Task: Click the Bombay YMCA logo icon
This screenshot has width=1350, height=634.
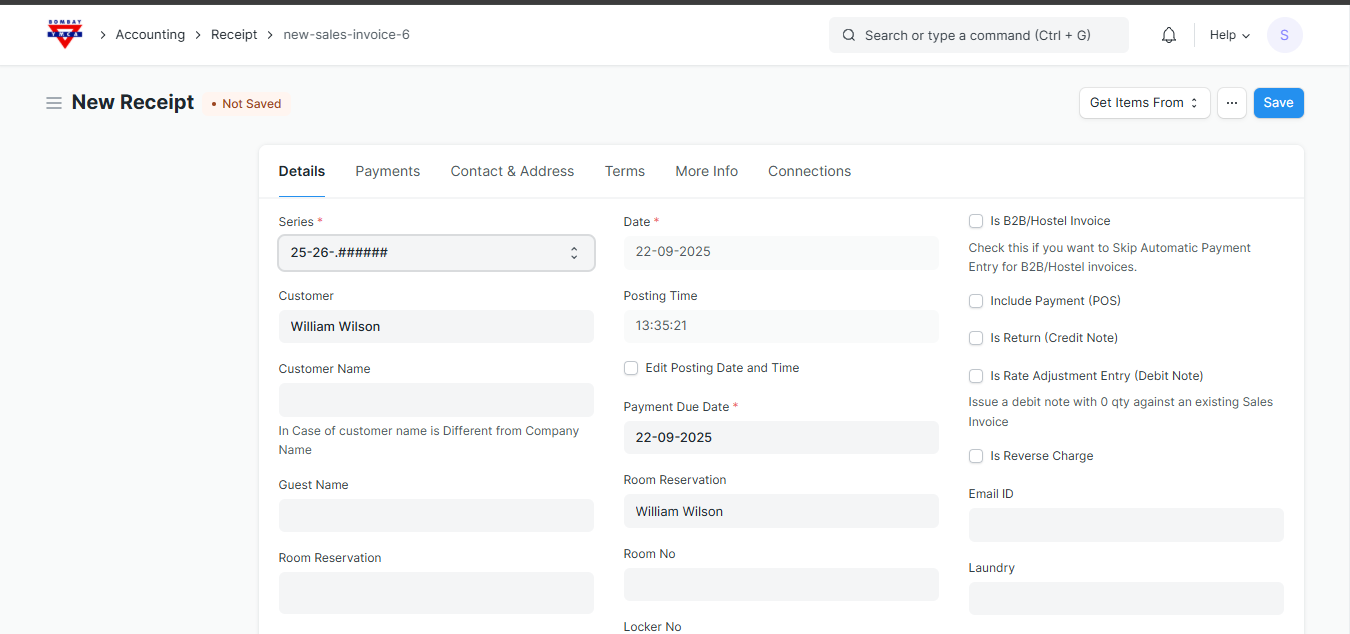Action: (65, 34)
